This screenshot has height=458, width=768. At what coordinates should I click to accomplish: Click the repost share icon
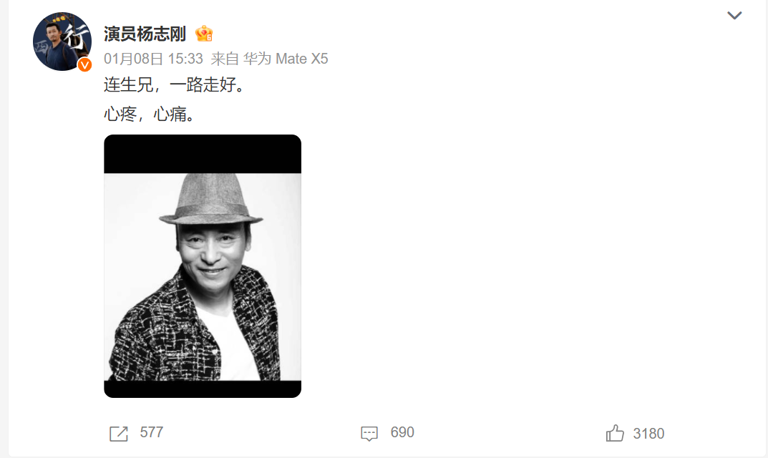119,434
